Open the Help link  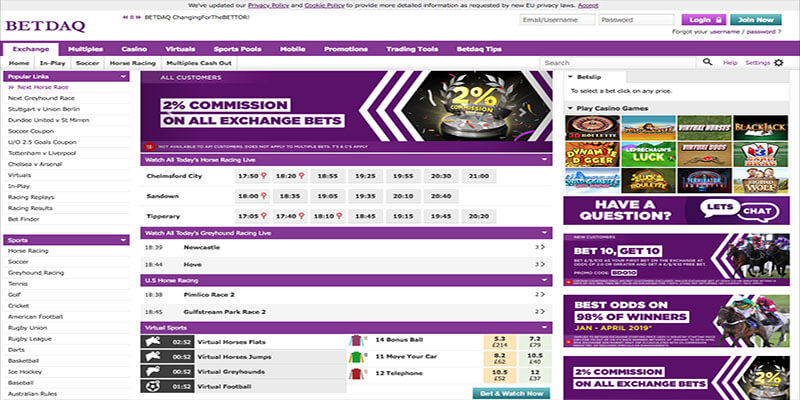730,63
